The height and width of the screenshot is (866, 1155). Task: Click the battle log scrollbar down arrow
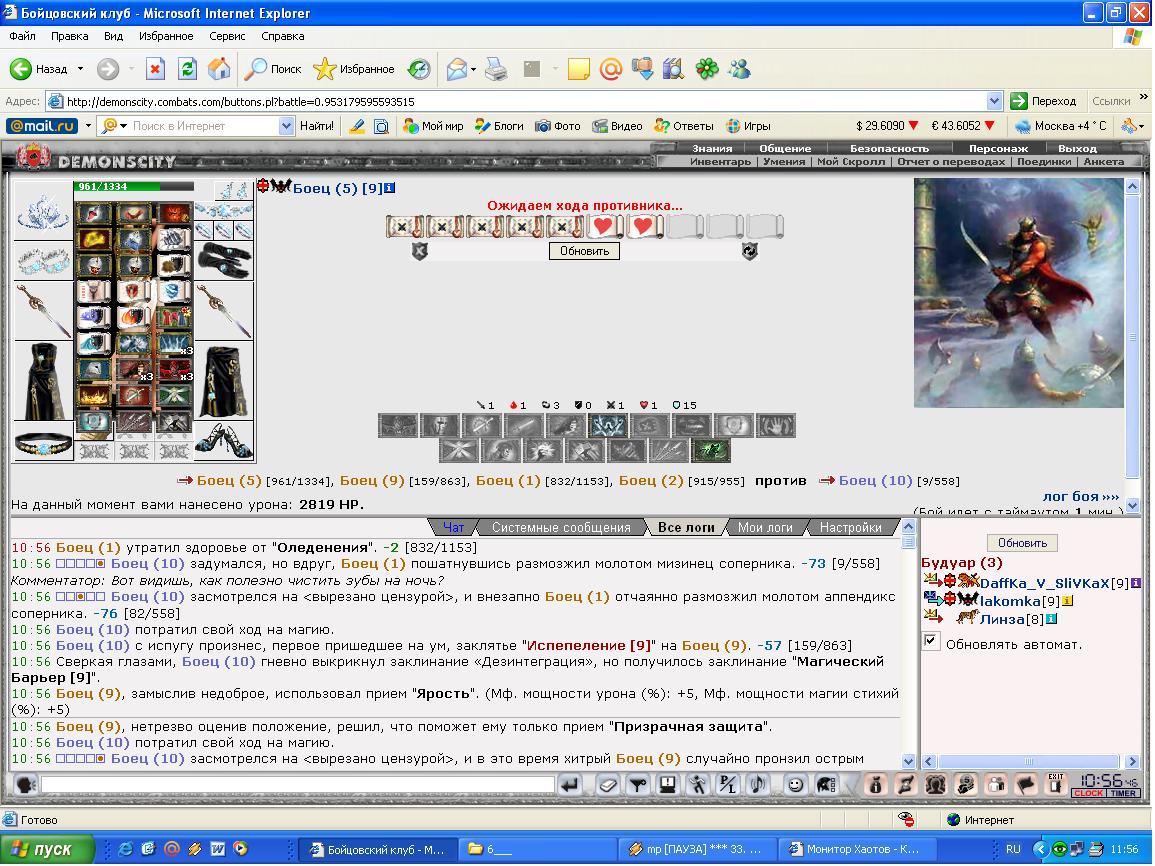[908, 761]
